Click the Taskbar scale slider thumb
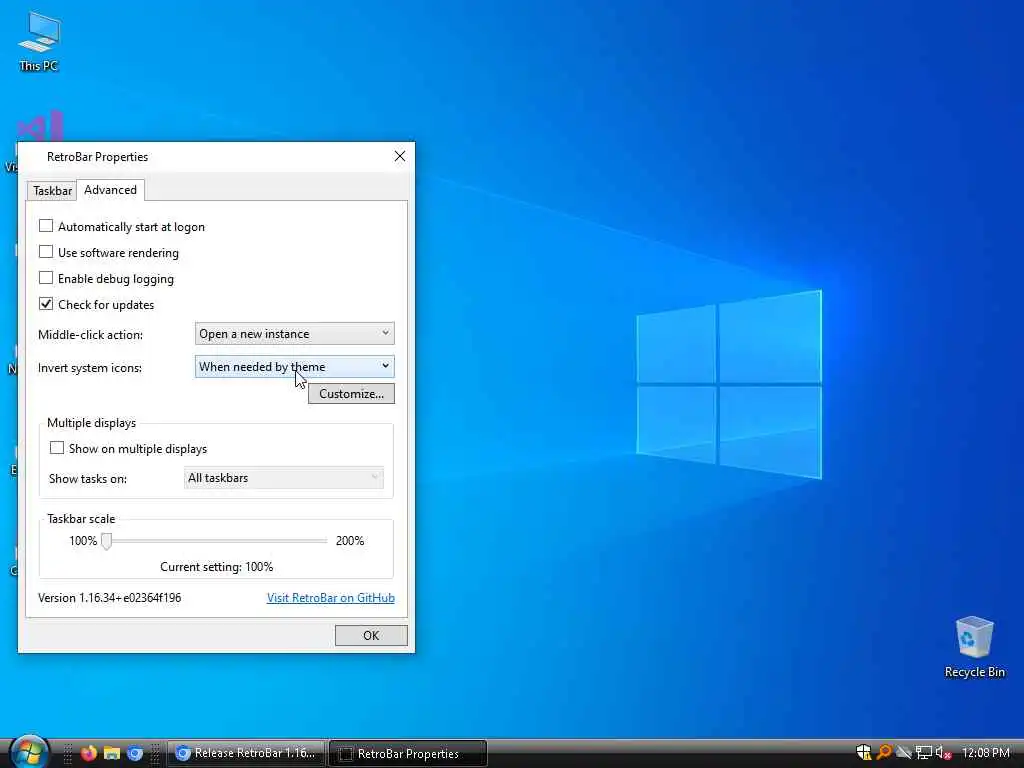 [106, 541]
